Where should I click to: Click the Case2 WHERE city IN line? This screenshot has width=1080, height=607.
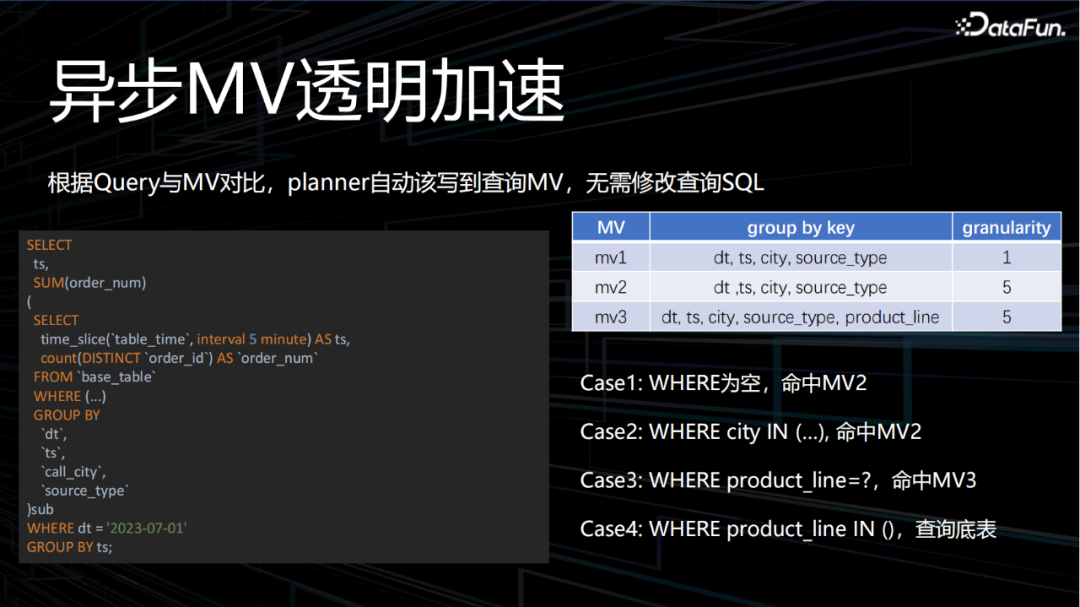pos(751,432)
